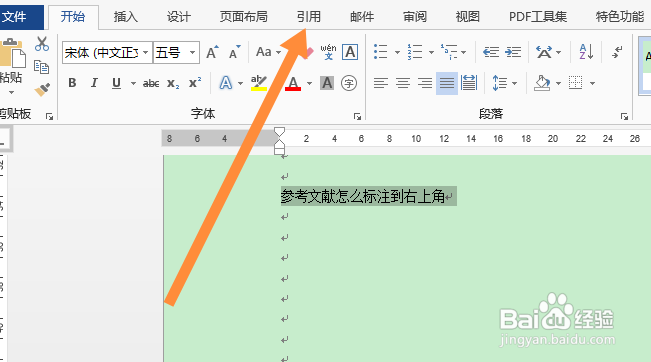This screenshot has width=651, height=362.
Task: Open the PDF工具集 ribbon tab
Action: coord(538,17)
